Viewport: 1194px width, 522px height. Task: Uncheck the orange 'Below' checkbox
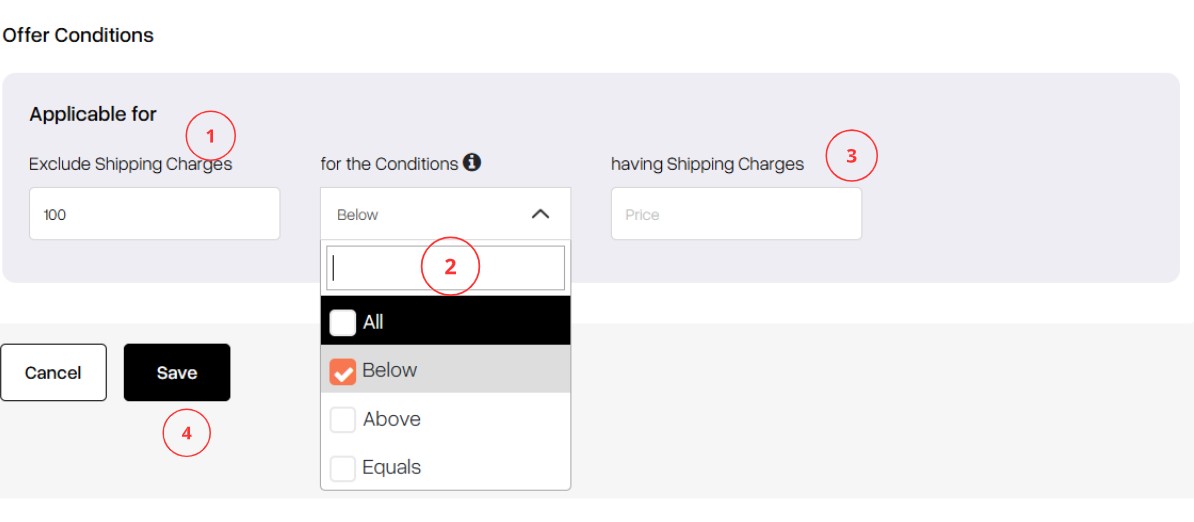pos(343,371)
